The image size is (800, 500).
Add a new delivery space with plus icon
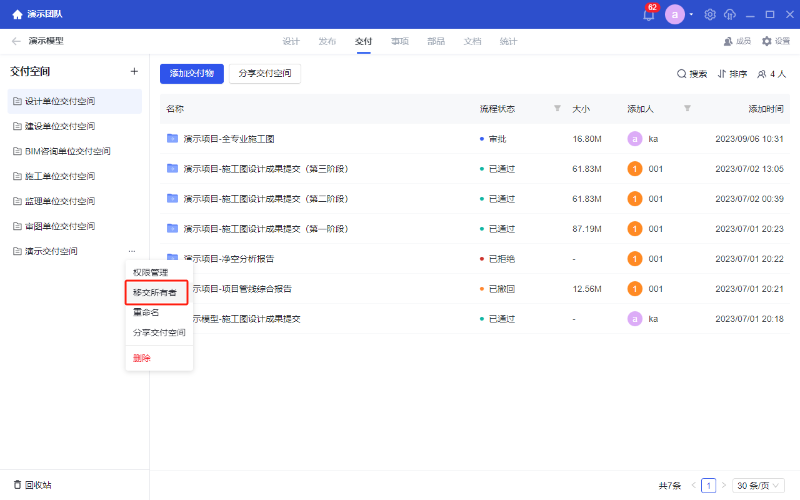tap(134, 71)
